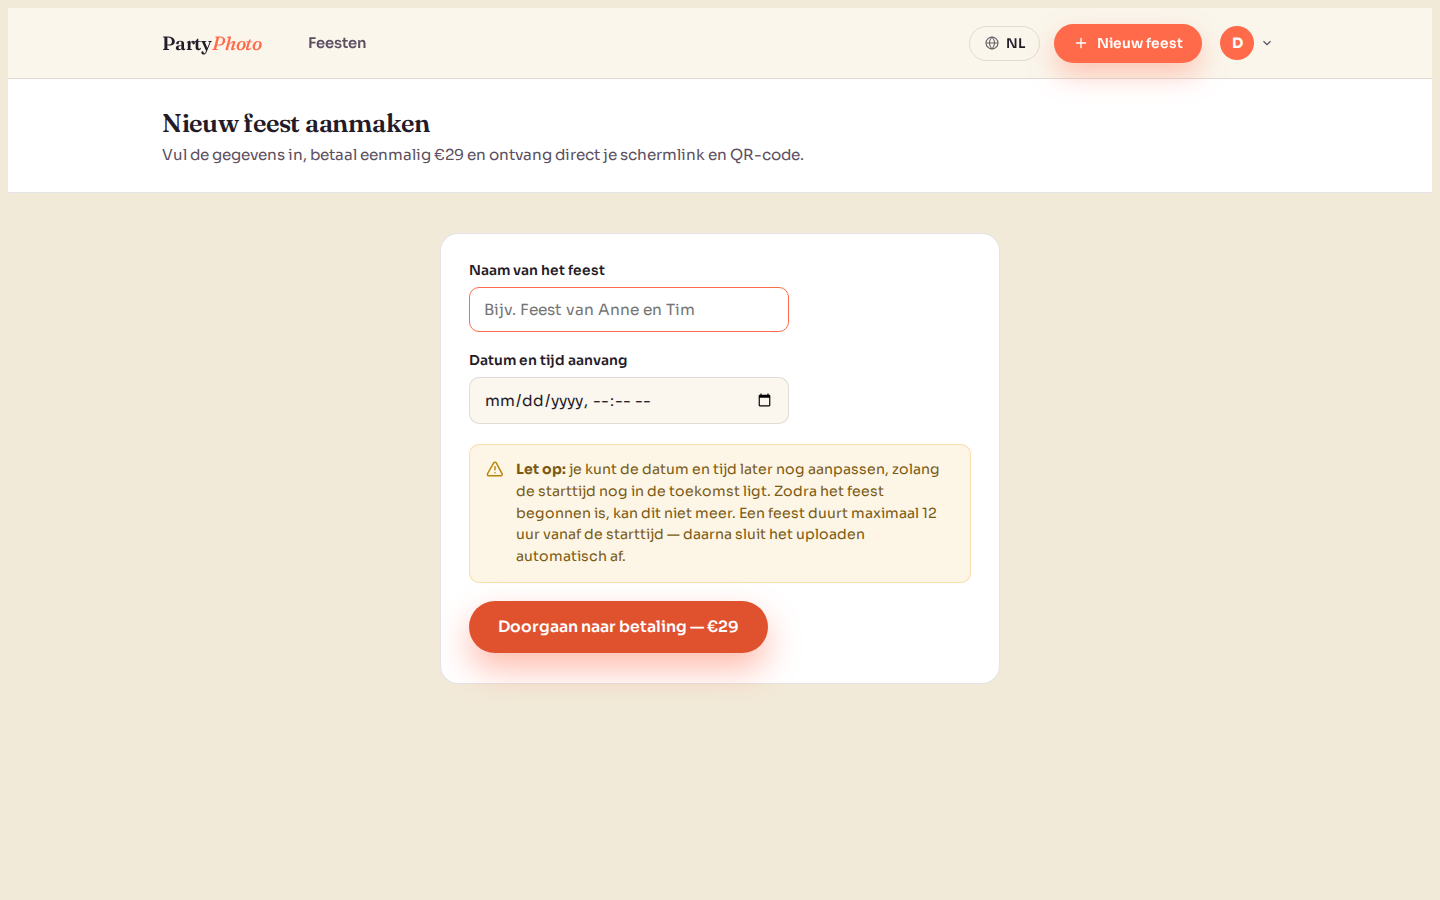
Task: Select the dd day segment
Action: [532, 401]
